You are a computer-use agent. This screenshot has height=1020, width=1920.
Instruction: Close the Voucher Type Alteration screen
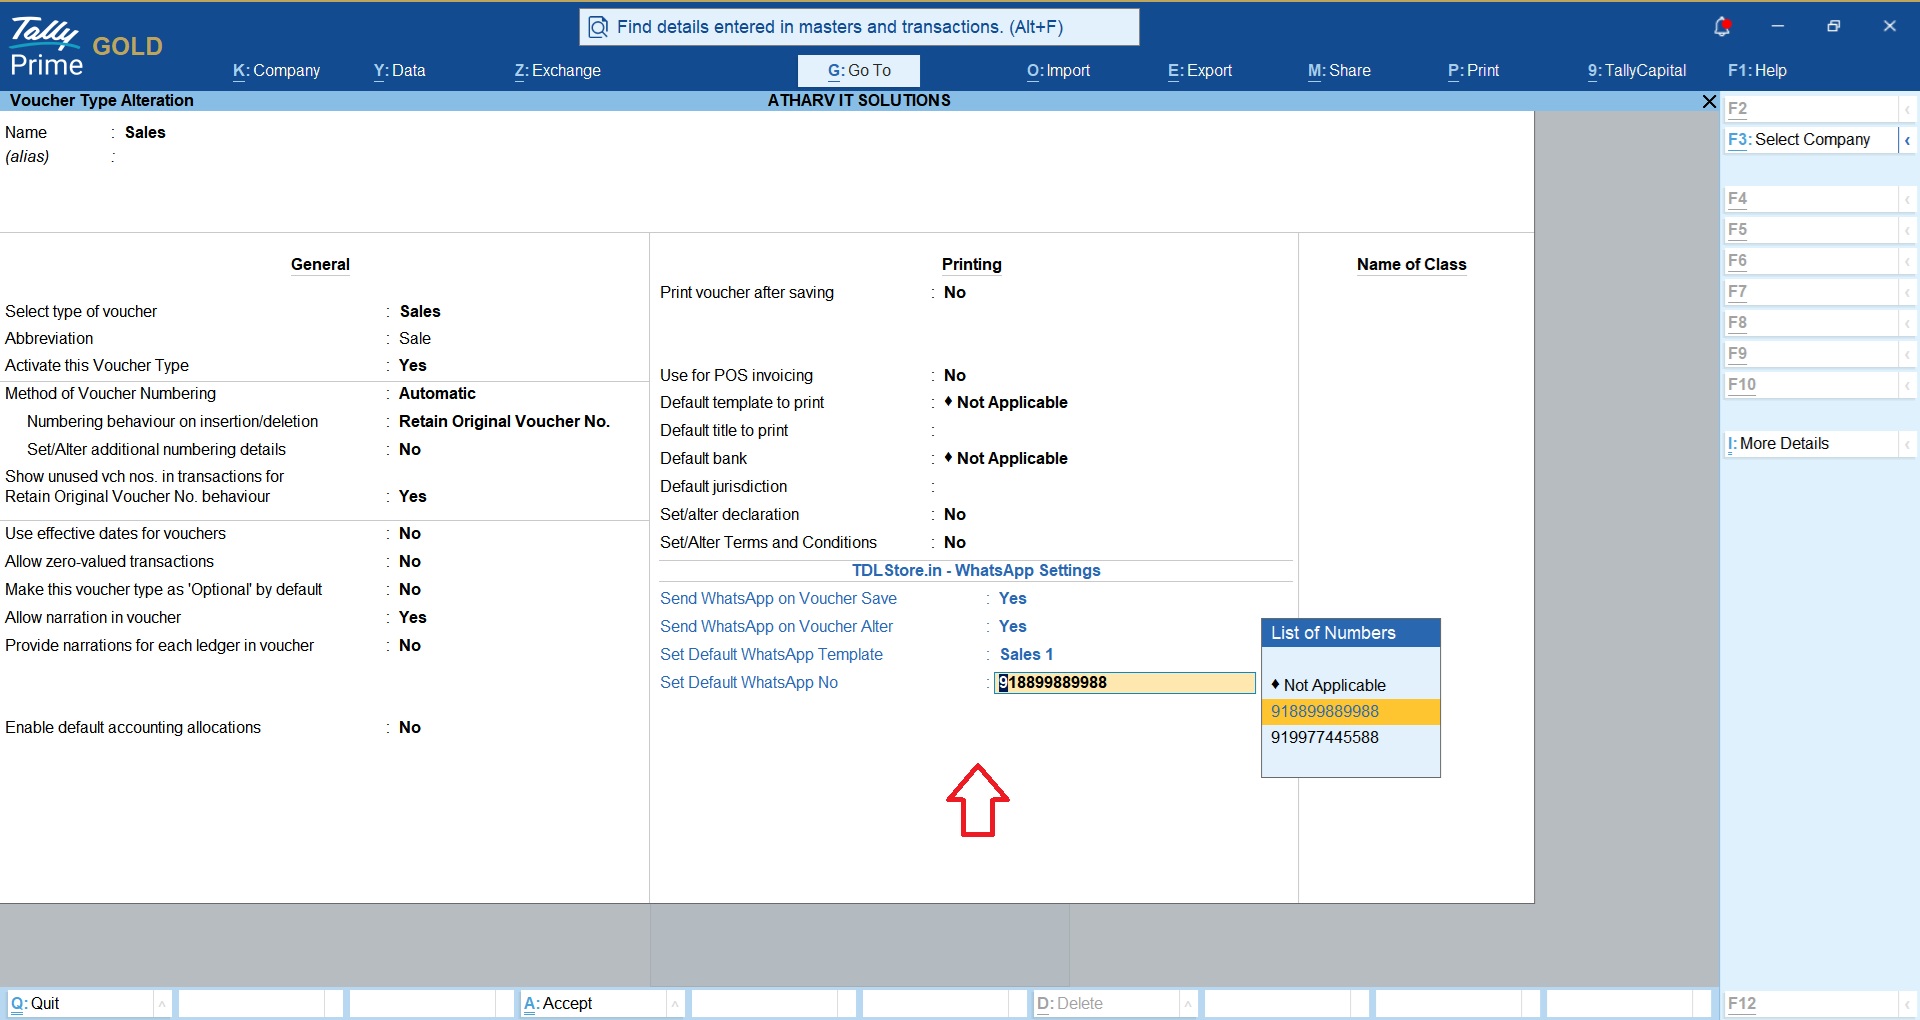tap(1709, 101)
